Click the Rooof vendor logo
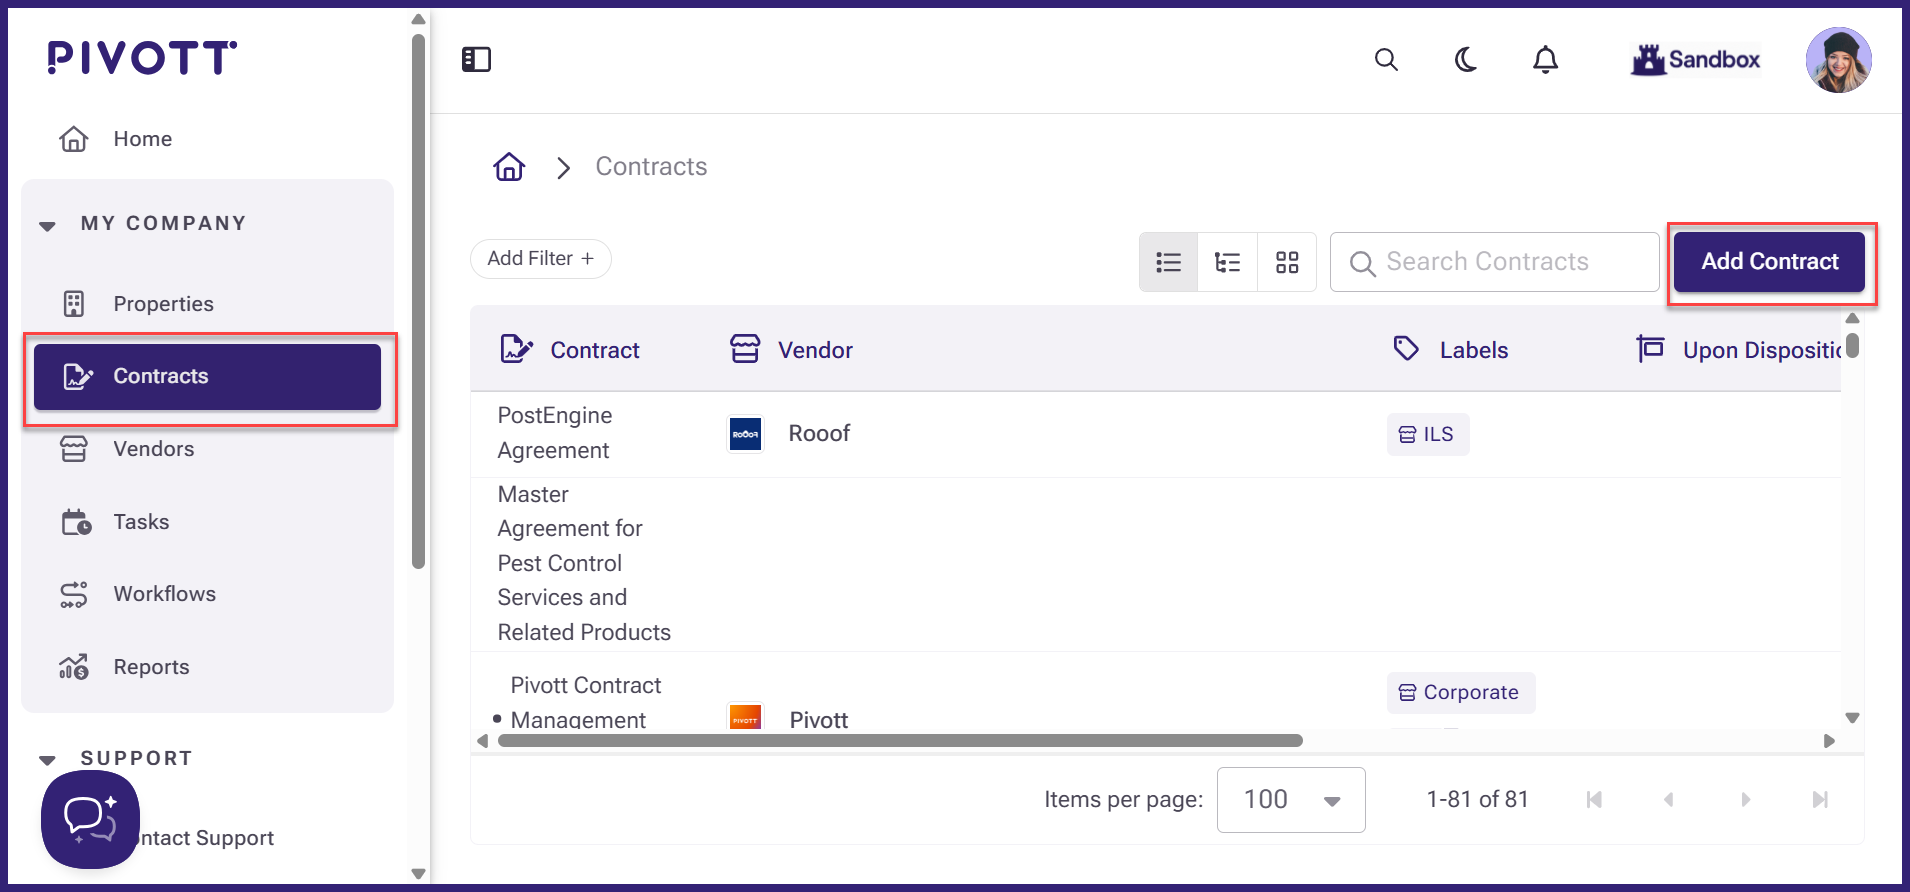This screenshot has width=1910, height=892. click(x=745, y=434)
